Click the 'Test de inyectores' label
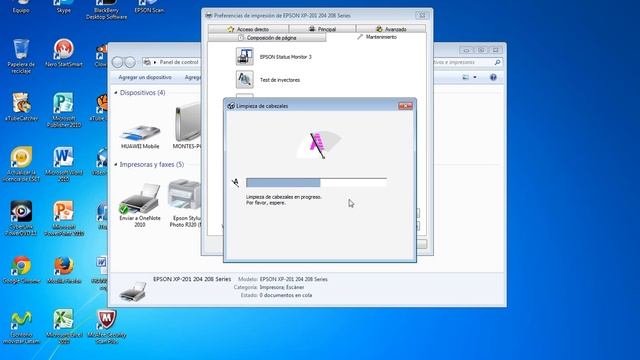The width and height of the screenshot is (640, 360). pos(280,80)
